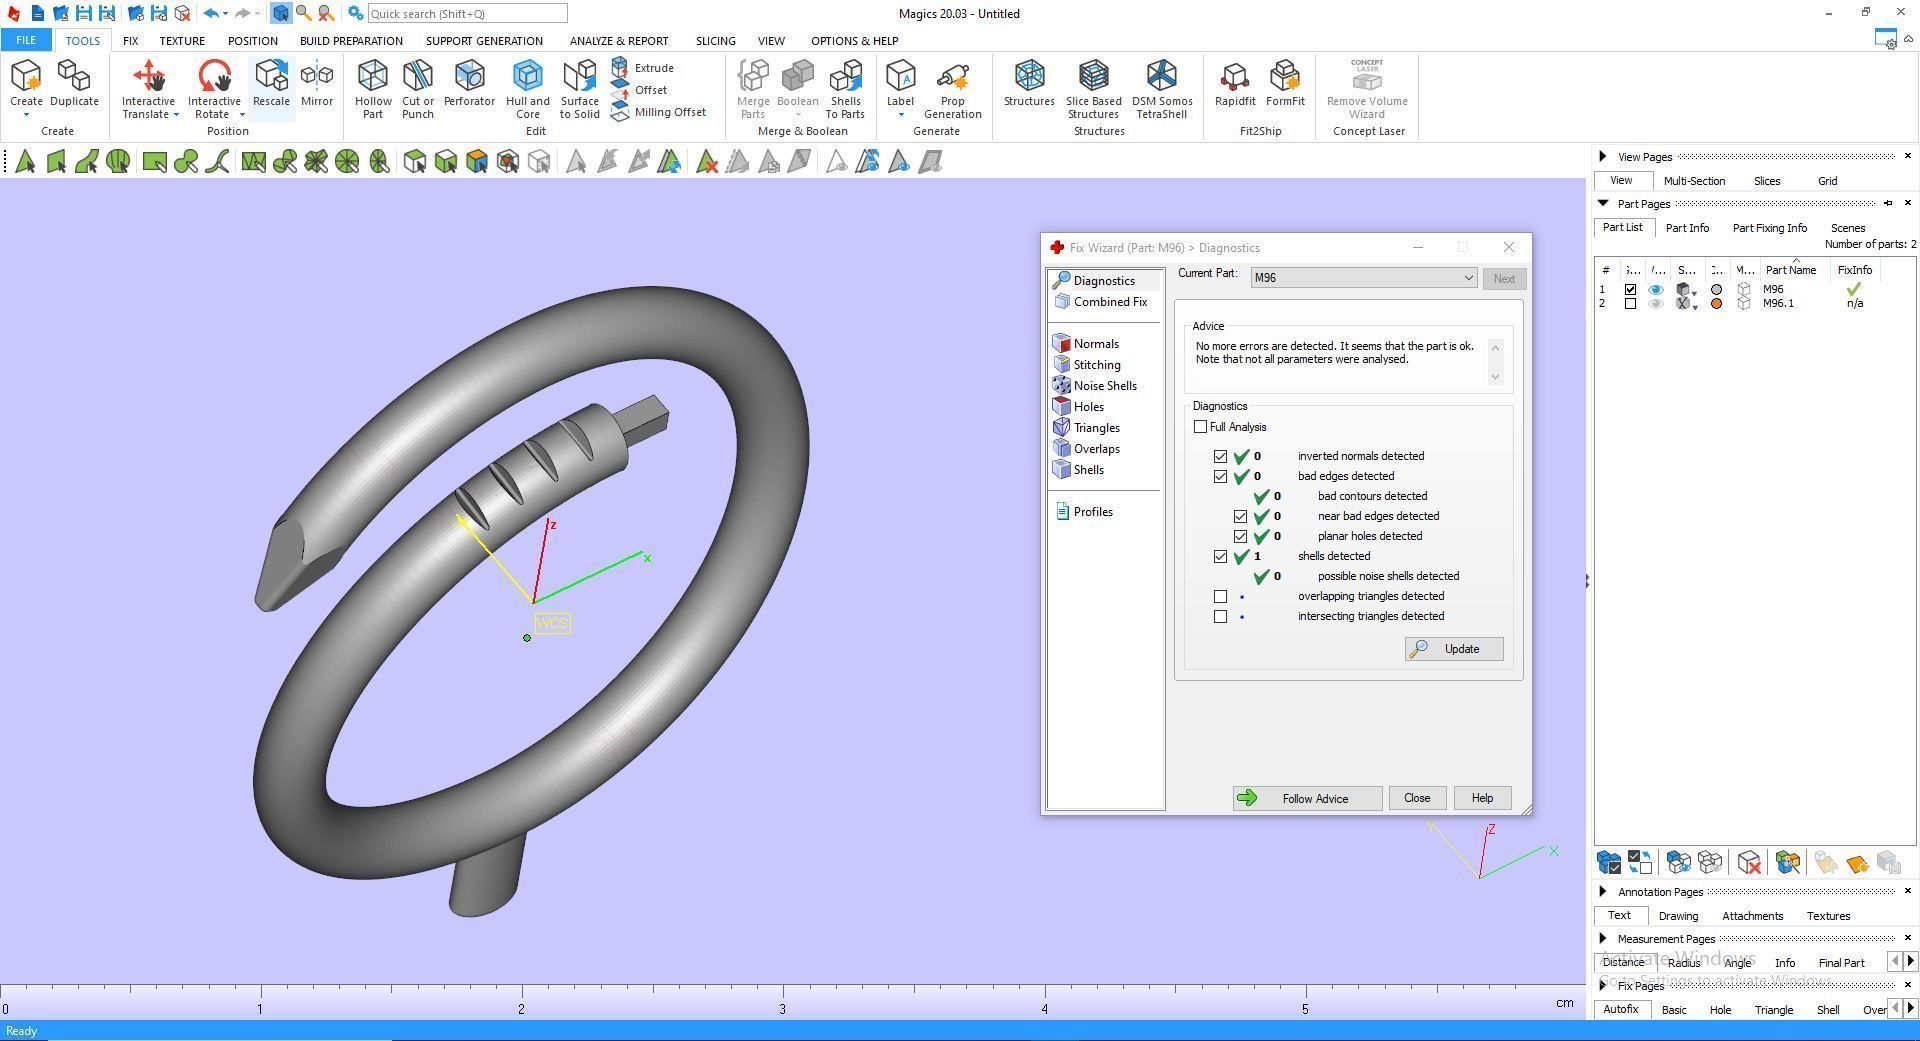1920x1041 pixels.
Task: Open the Prop Generation tool
Action: click(x=952, y=89)
